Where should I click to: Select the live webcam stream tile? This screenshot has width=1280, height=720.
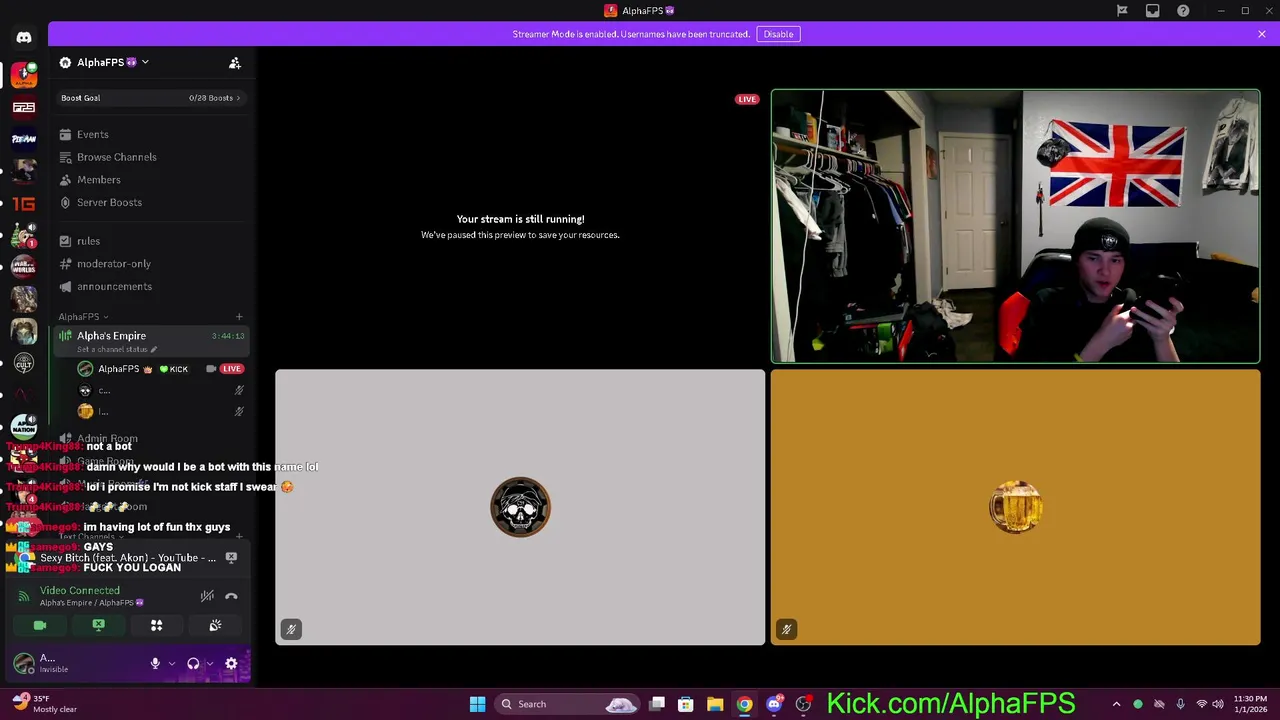point(1015,226)
